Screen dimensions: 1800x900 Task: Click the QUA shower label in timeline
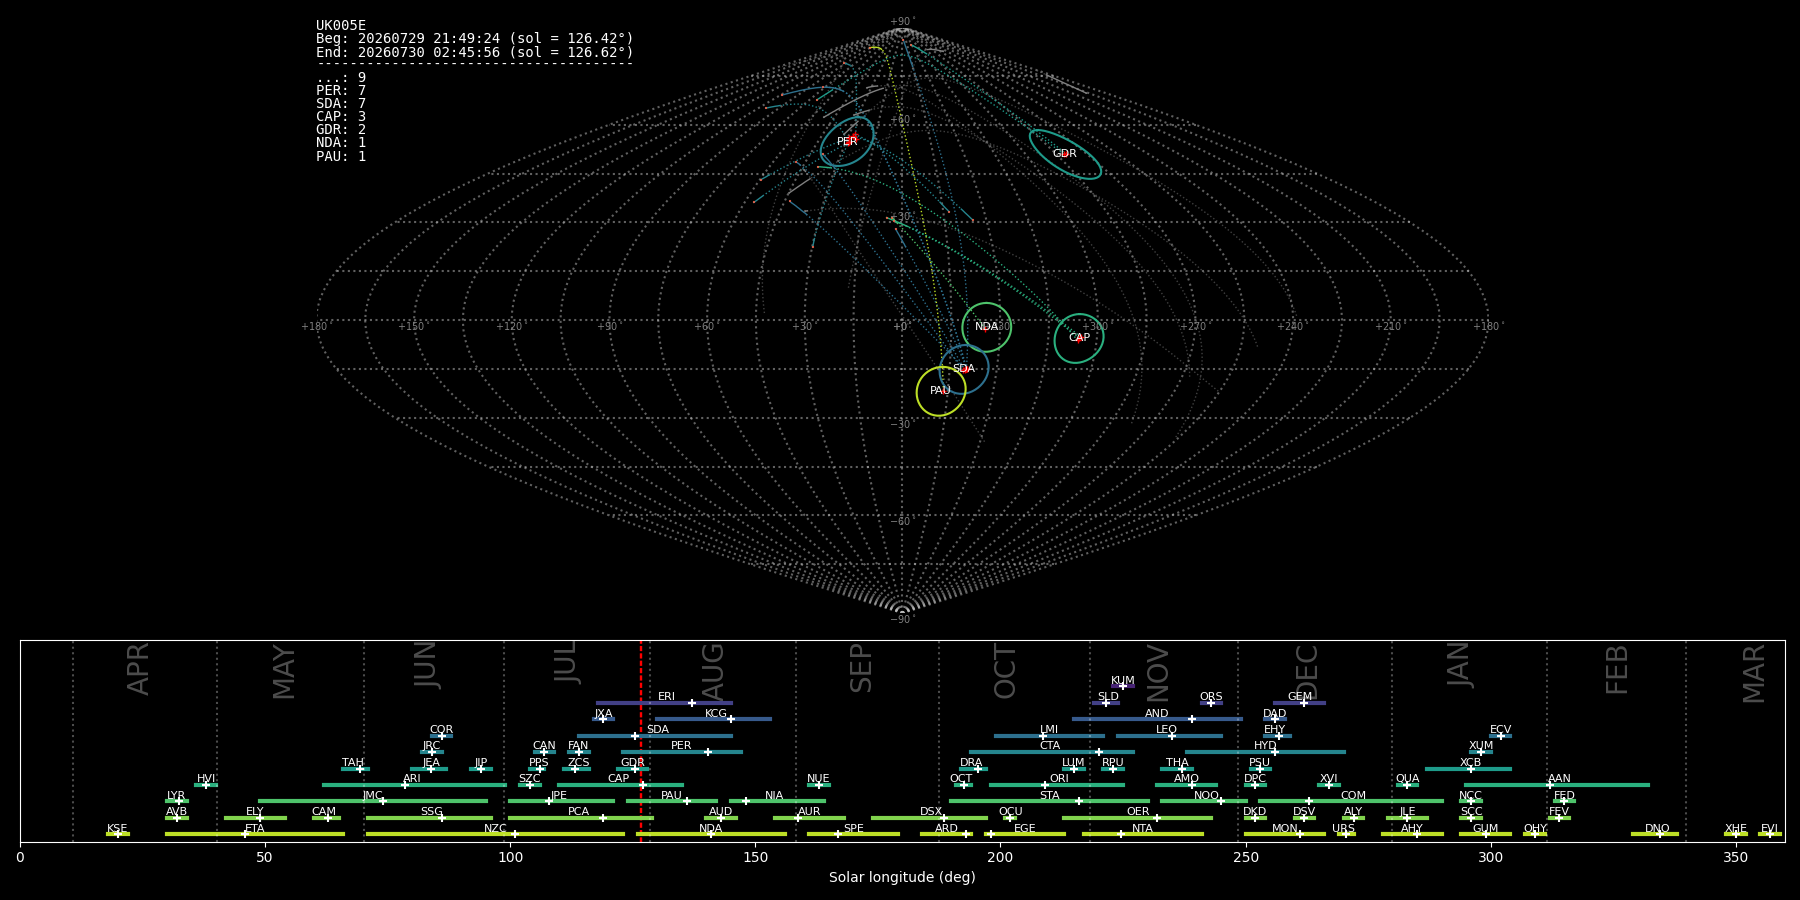coord(1408,779)
